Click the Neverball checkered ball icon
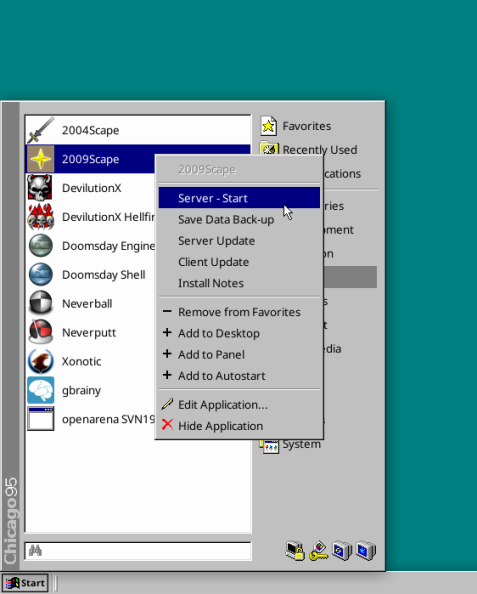Image resolution: width=477 pixels, height=594 pixels. pos(41,303)
